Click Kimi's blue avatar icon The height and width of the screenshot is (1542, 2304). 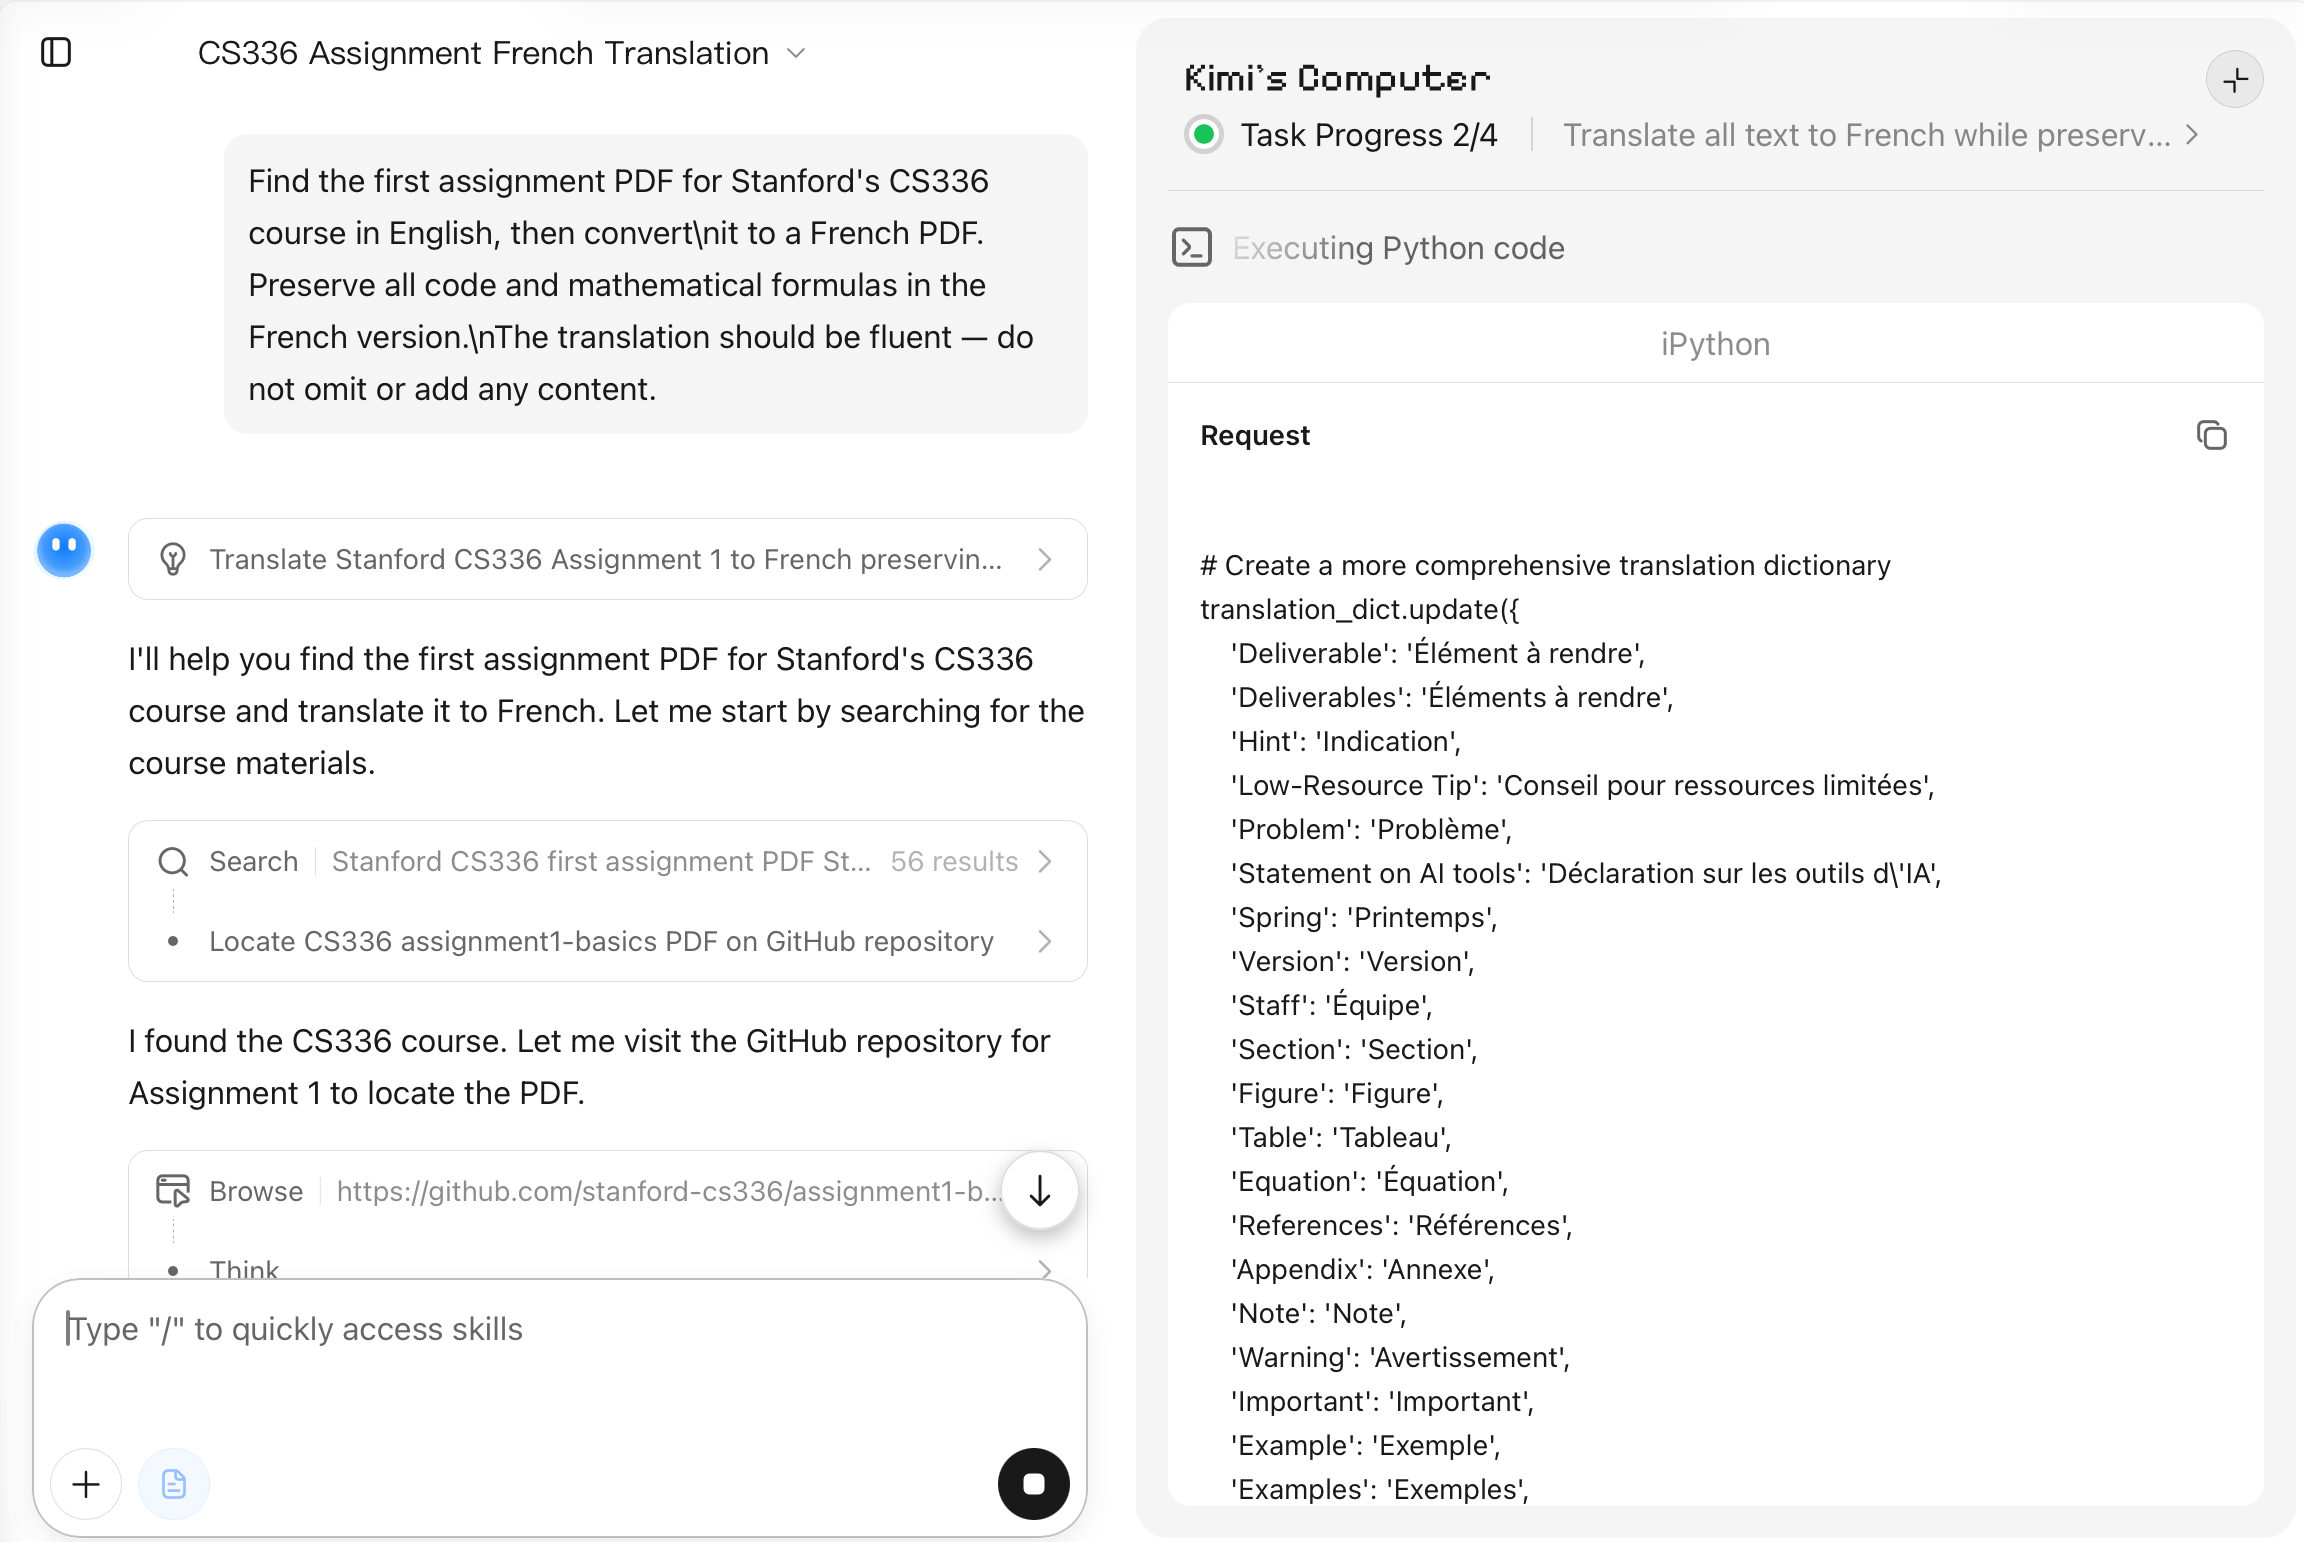tap(64, 550)
